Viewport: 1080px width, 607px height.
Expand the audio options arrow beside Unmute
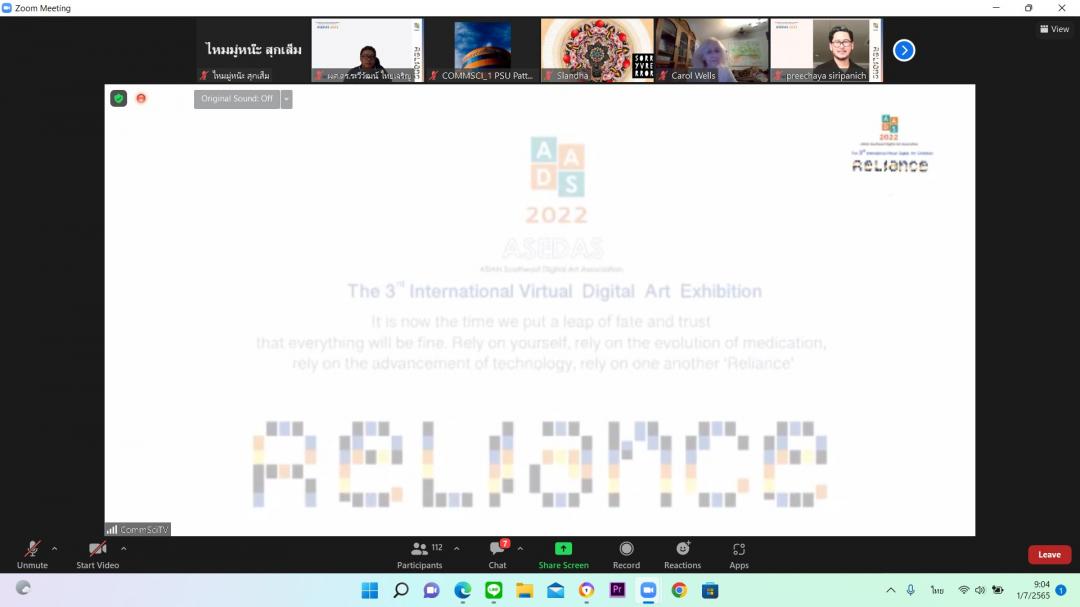coord(54,548)
